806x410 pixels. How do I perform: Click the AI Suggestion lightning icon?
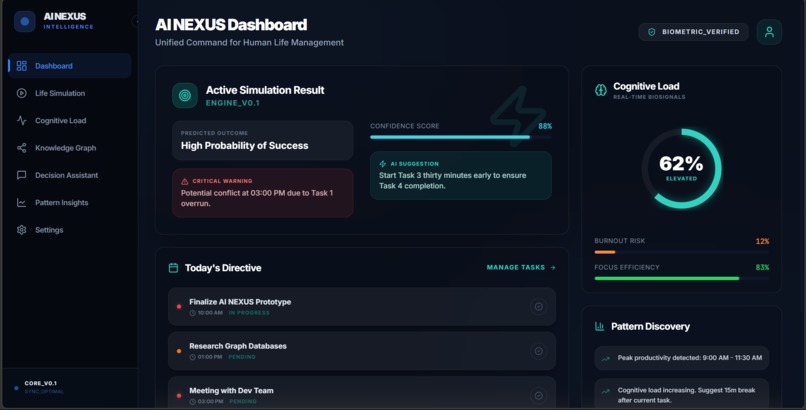click(x=382, y=164)
